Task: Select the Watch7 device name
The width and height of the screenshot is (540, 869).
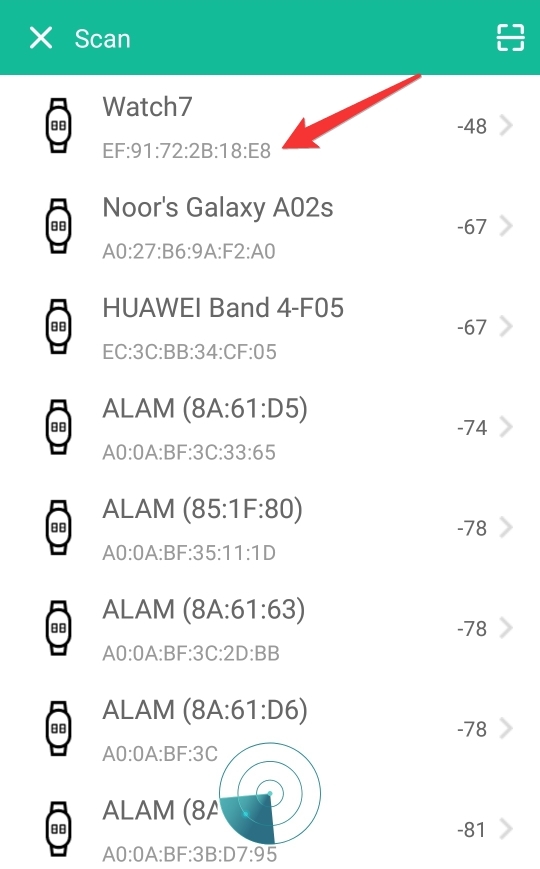Action: pyautogui.click(x=147, y=106)
